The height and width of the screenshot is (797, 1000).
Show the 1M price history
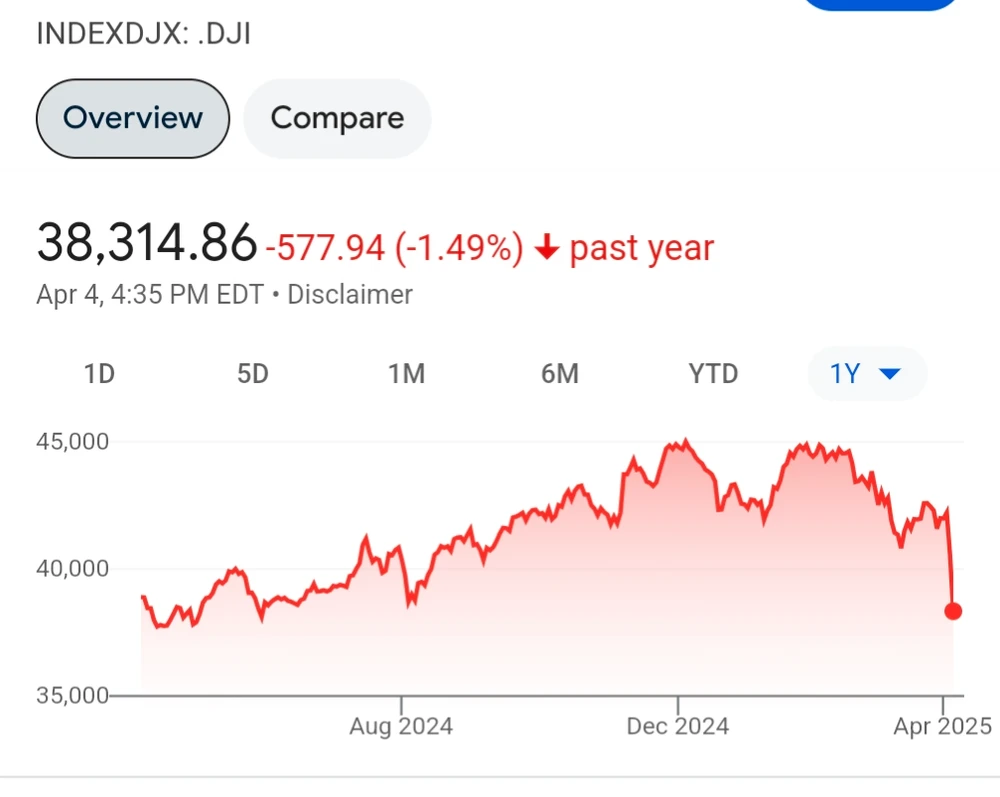pyautogui.click(x=406, y=374)
